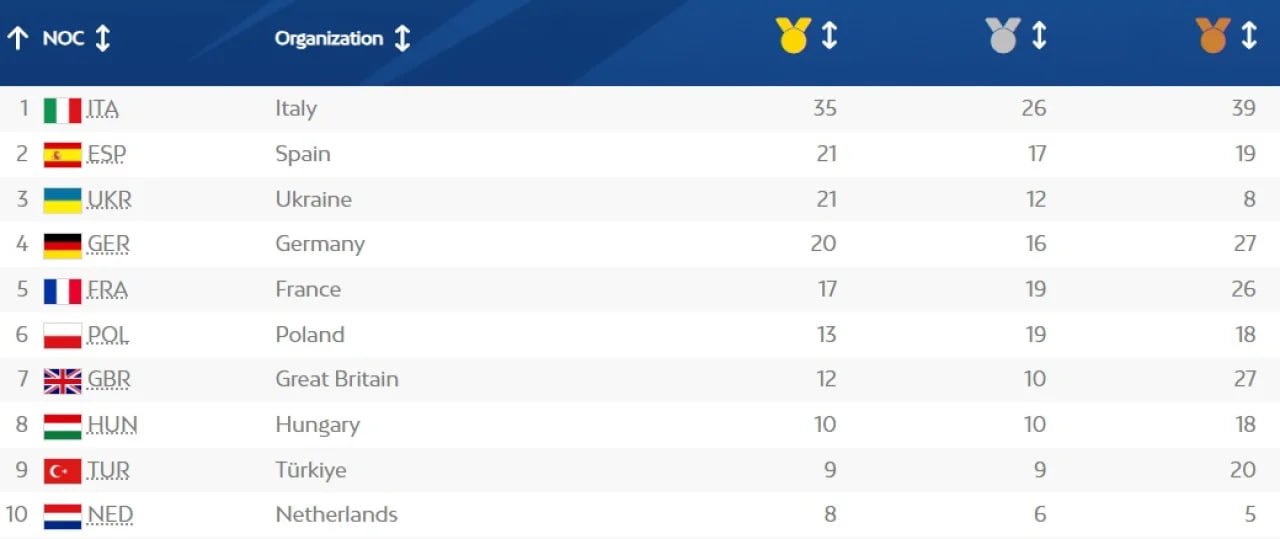Click the Türkiye flag icon
The width and height of the screenshot is (1280, 539).
click(x=62, y=471)
